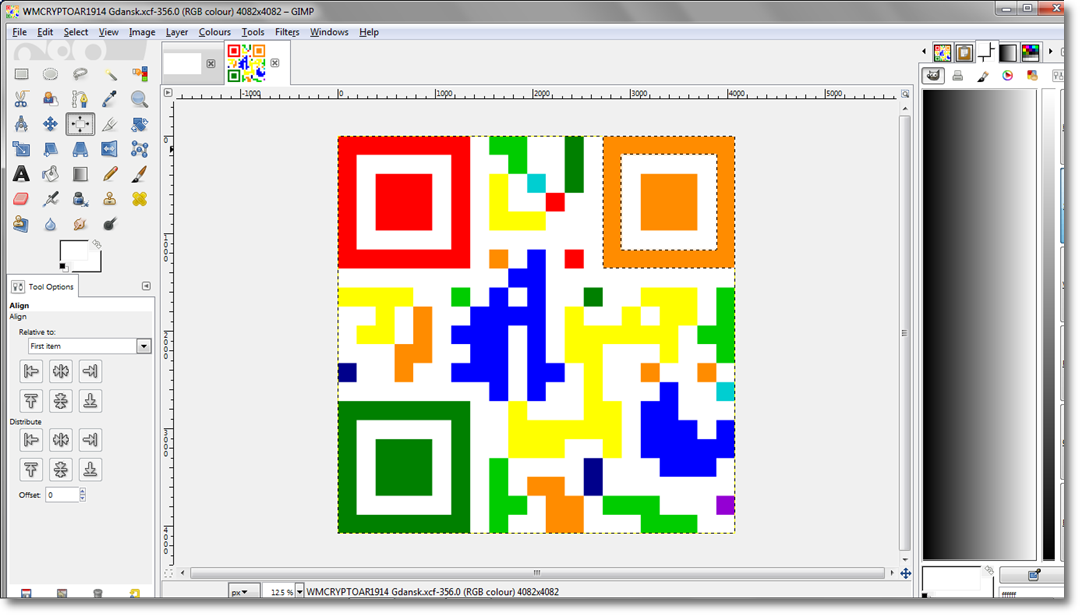Select the Airbrush tool
Image resolution: width=1080 pixels, height=615 pixels.
[x=50, y=199]
